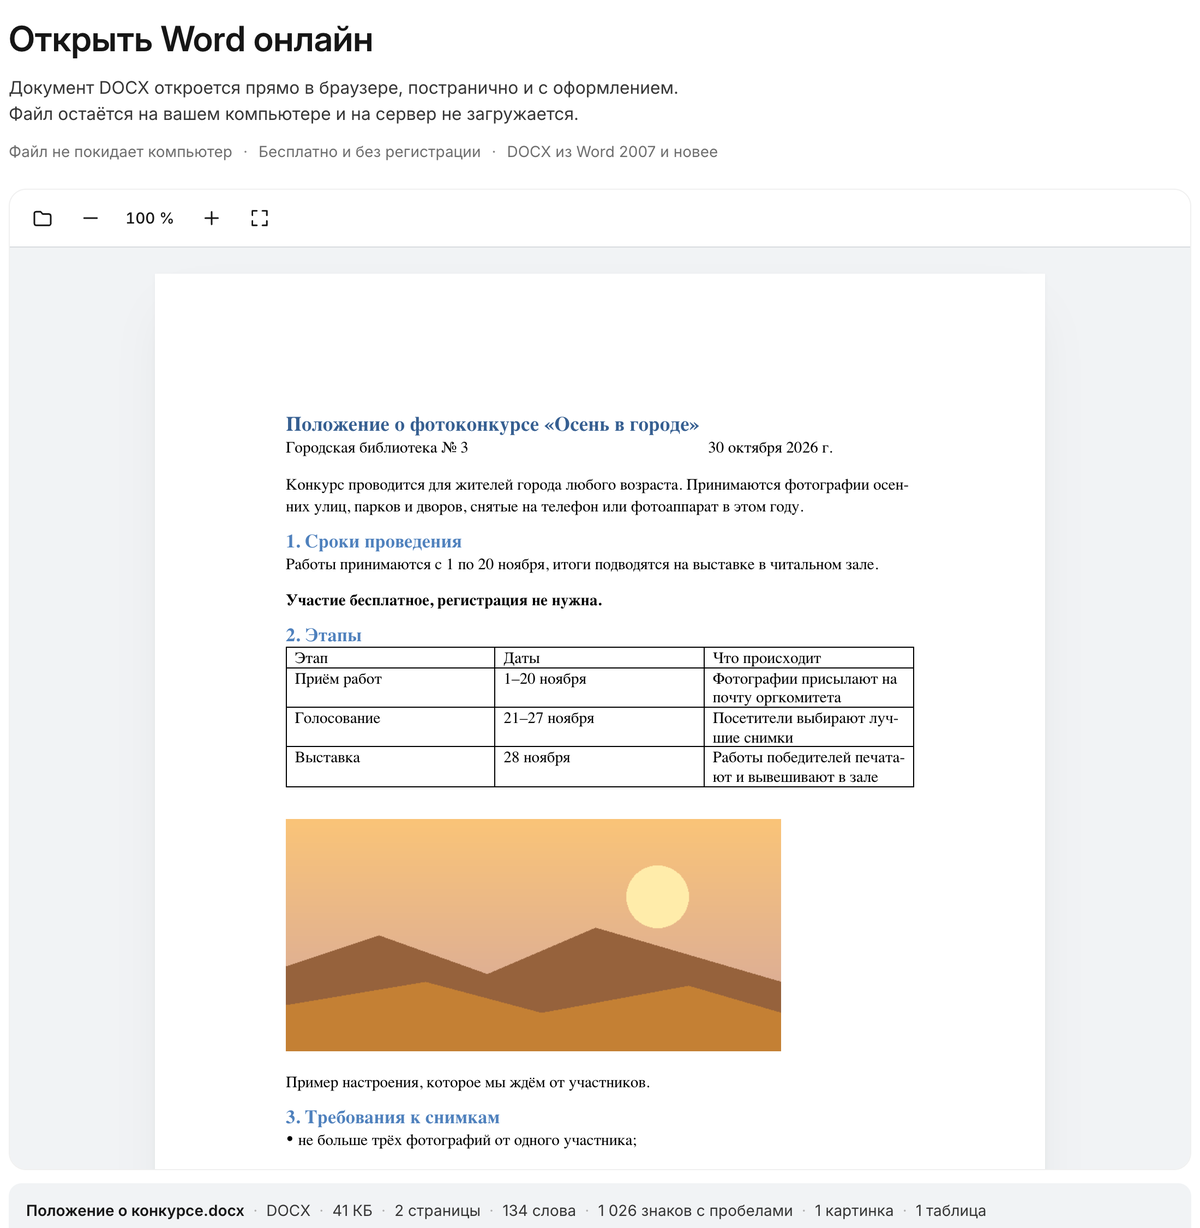Screen dimensions: 1200x1228
Task: Zoom in with the plus icon
Action: pos(211,218)
